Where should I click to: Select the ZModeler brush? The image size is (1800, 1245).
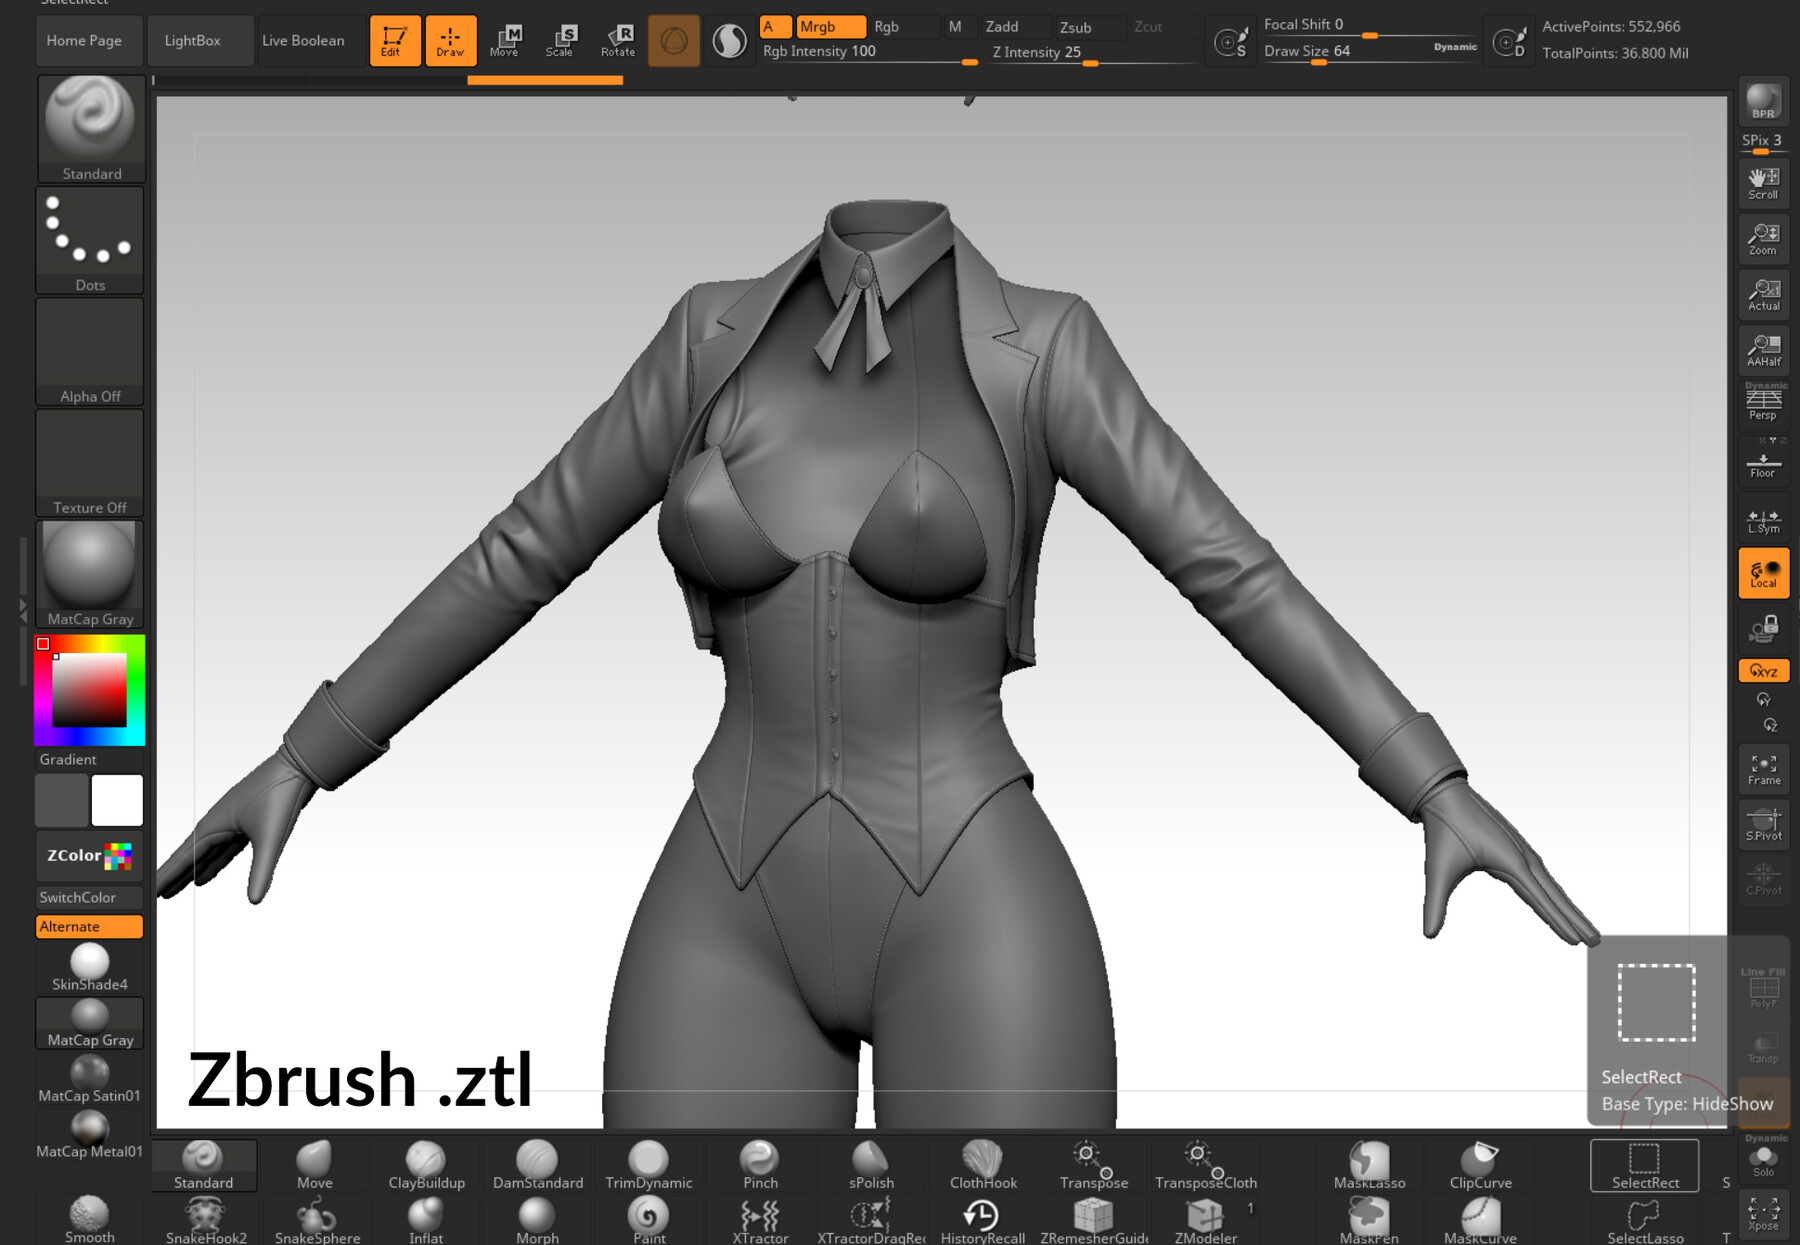pyautogui.click(x=1205, y=1221)
